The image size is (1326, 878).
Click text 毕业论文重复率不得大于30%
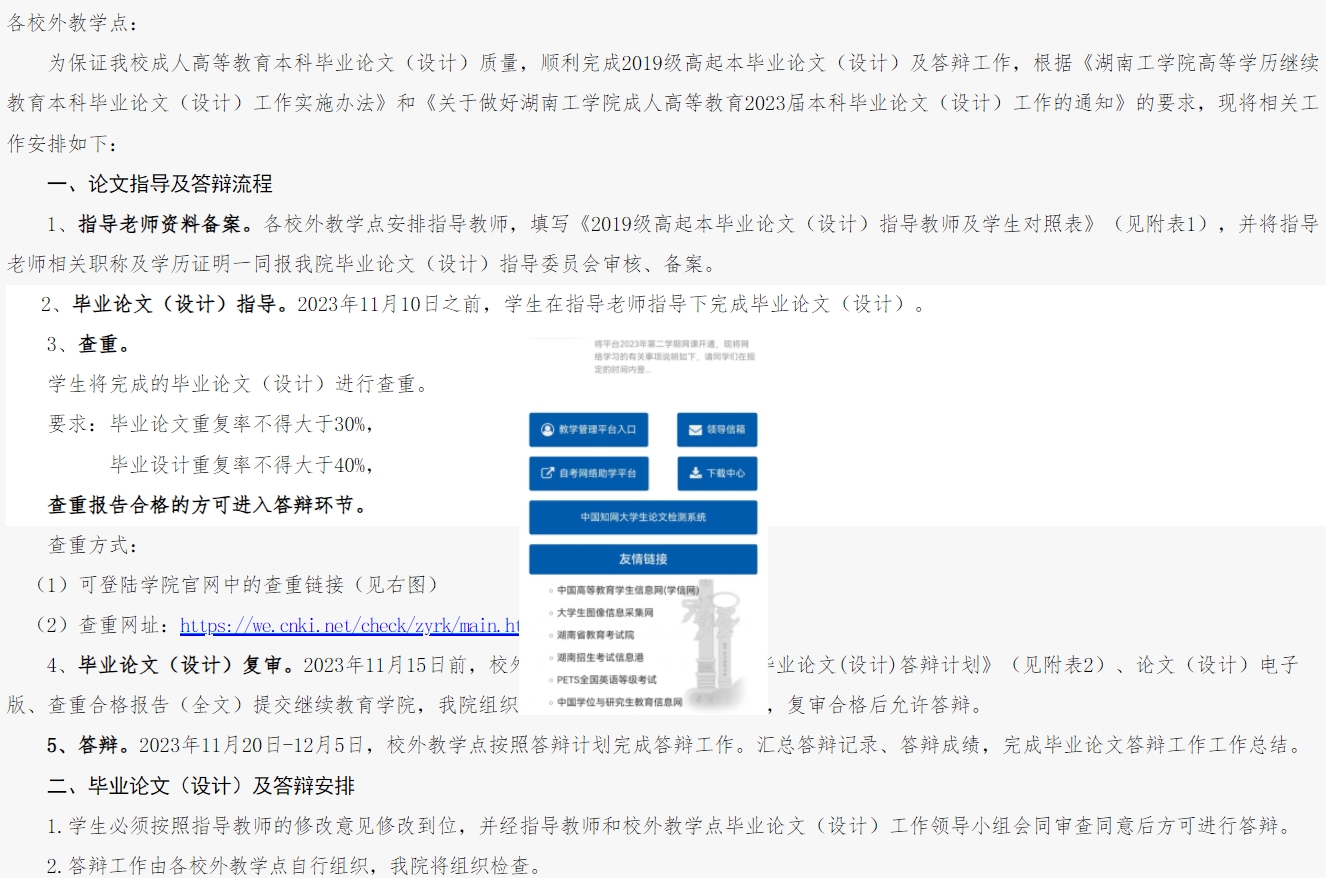click(x=238, y=424)
